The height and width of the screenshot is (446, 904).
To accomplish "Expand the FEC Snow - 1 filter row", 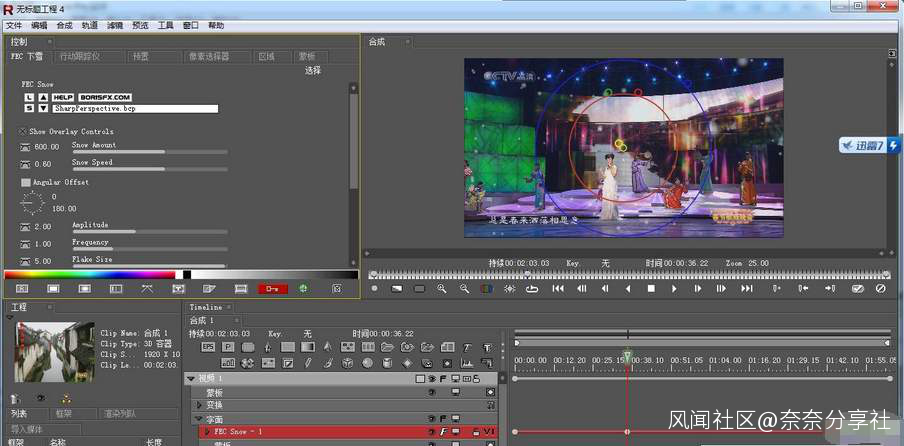I will [207, 432].
